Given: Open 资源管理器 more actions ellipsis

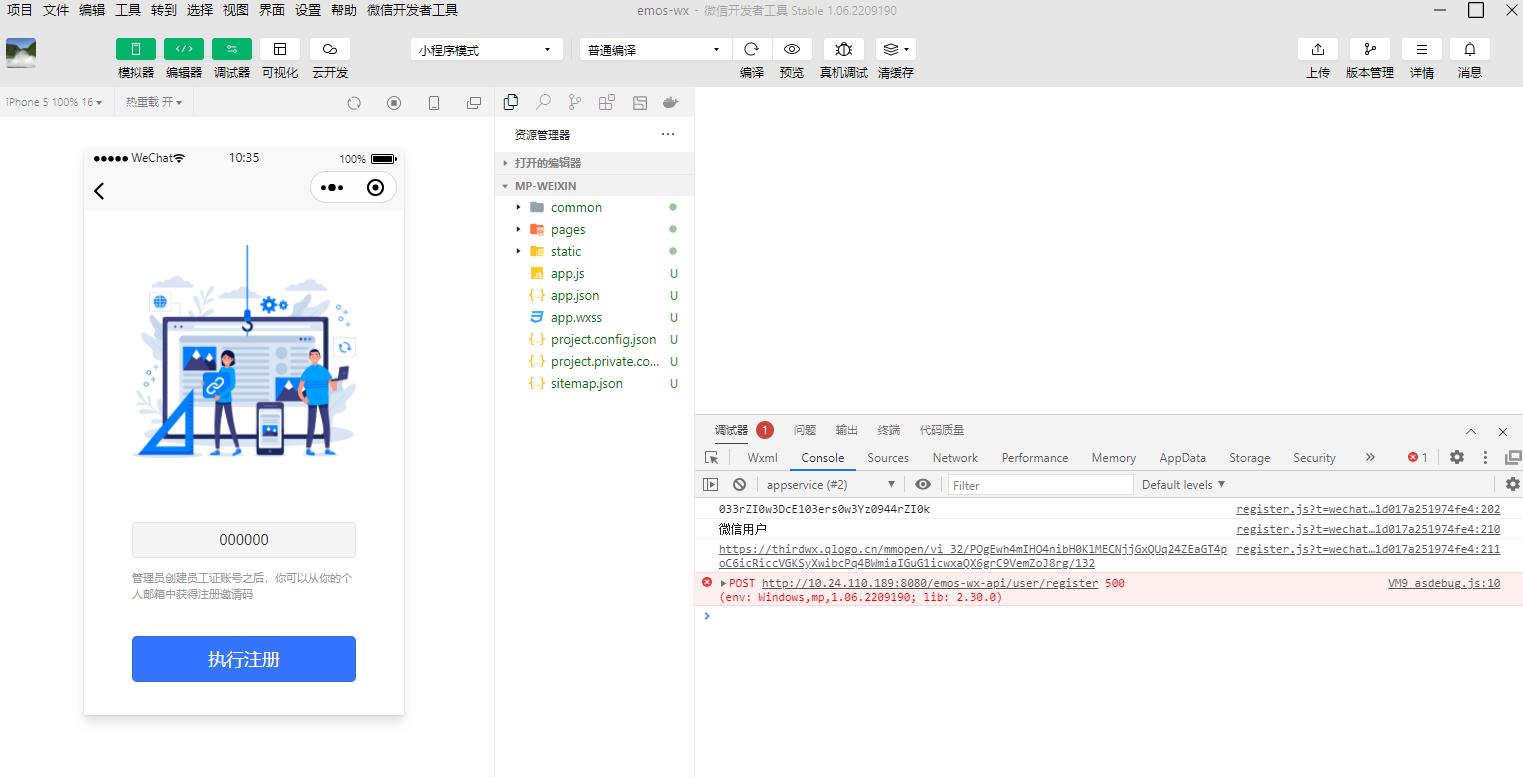Looking at the screenshot, I should coord(668,134).
